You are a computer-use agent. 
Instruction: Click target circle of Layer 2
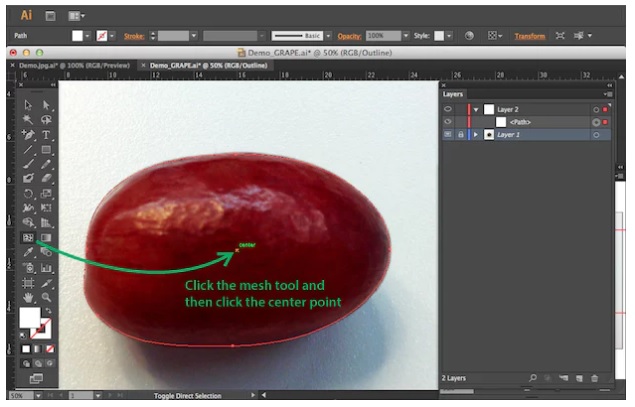point(596,110)
